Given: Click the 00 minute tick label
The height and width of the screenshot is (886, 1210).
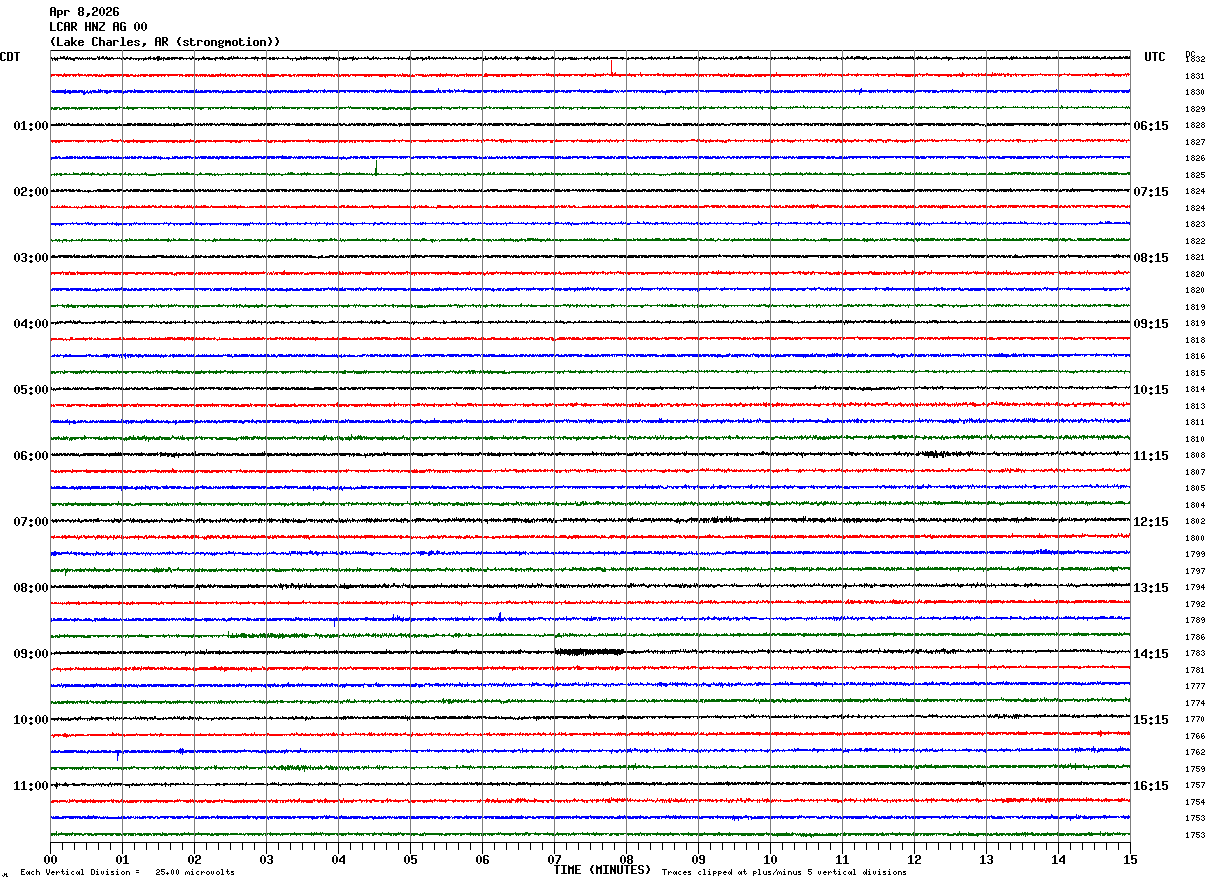Looking at the screenshot, I should [51, 860].
